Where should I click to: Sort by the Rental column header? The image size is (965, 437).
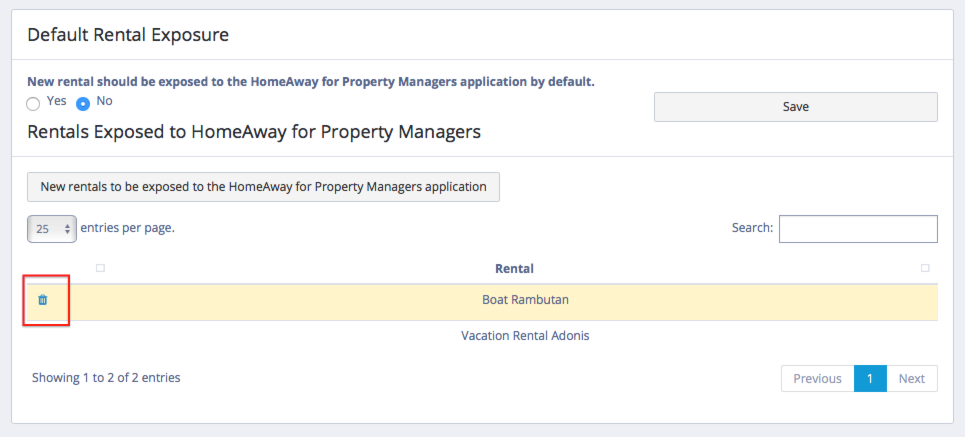[514, 268]
